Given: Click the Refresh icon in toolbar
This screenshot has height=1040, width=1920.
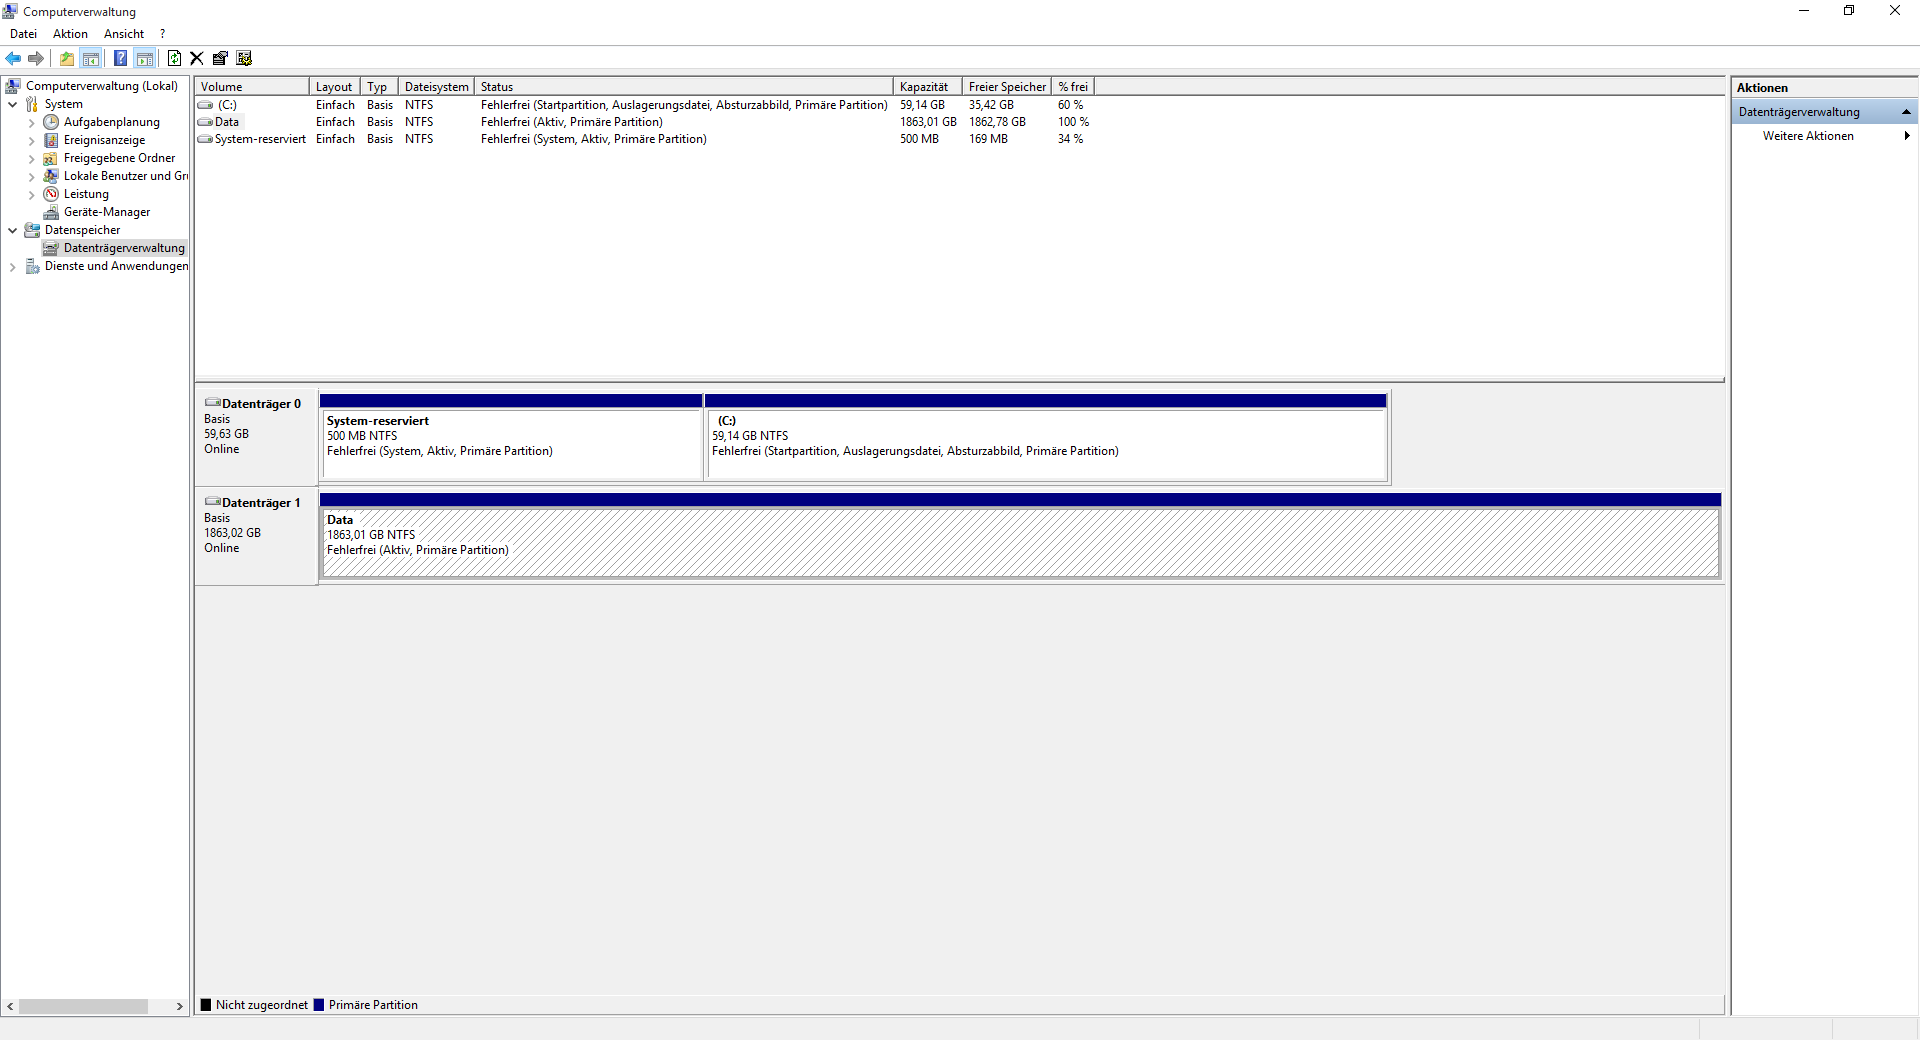Looking at the screenshot, I should (x=174, y=58).
